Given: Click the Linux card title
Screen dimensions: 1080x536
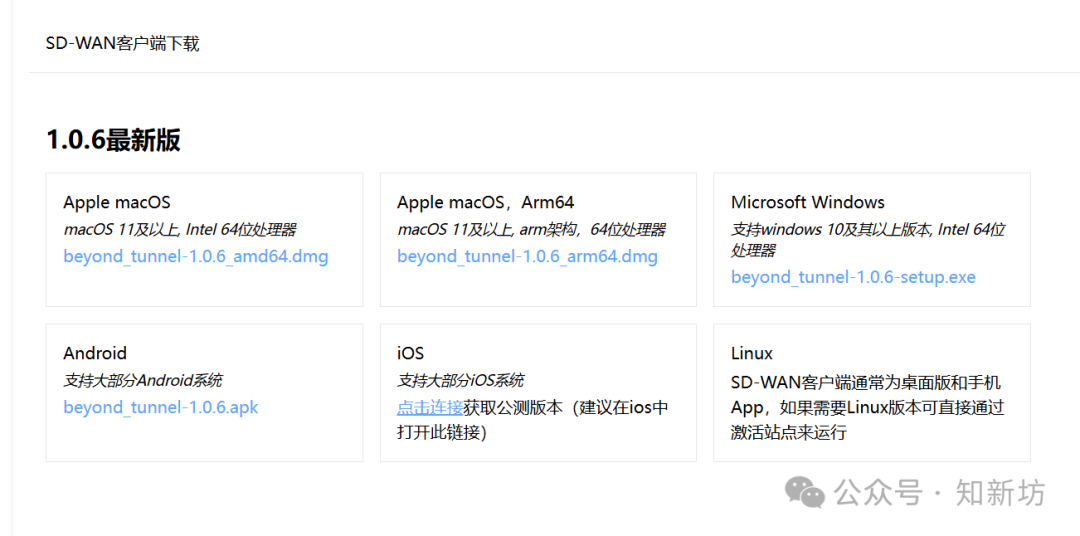Looking at the screenshot, I should coord(752,353).
